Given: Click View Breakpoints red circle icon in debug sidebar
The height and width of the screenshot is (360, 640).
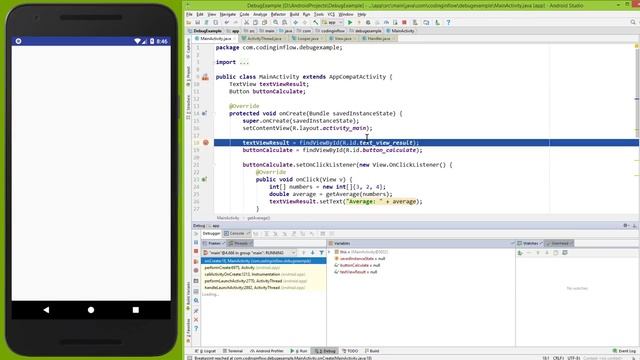Looking at the screenshot, I should pyautogui.click(x=196, y=270).
